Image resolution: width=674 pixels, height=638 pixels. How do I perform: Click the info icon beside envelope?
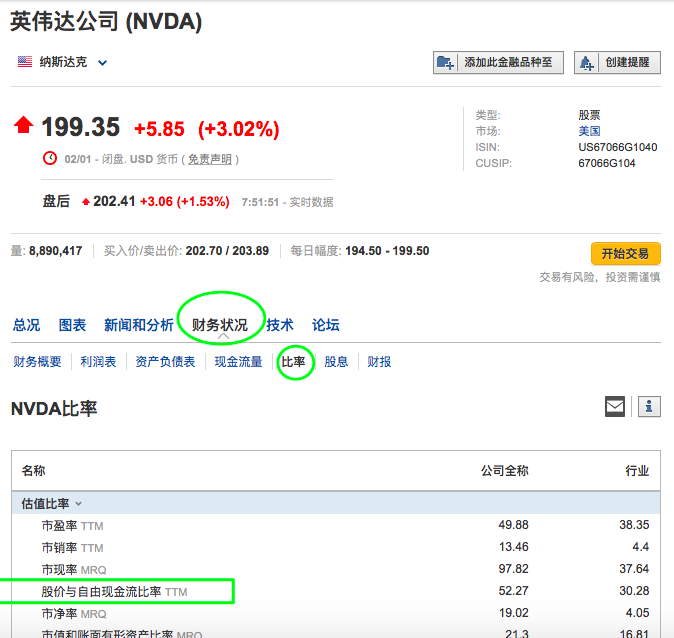649,406
